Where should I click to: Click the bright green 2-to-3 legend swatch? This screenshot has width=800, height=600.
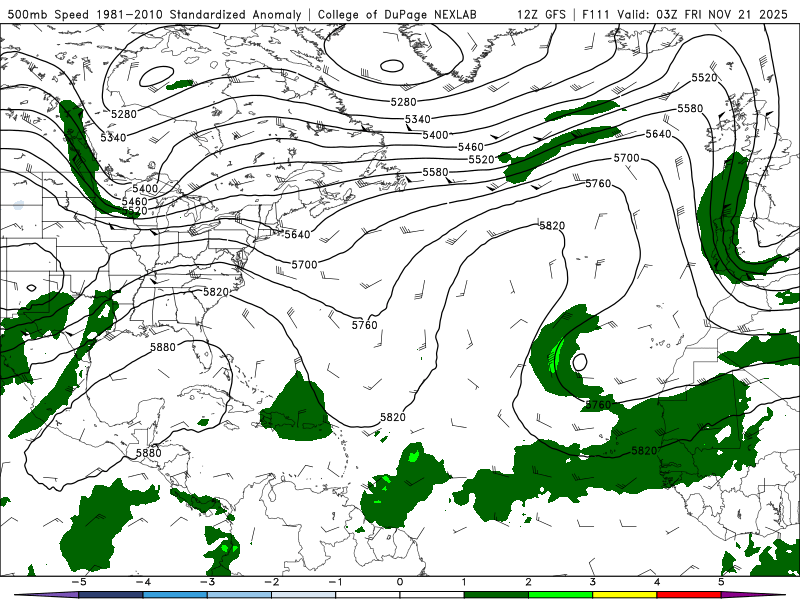coord(560,595)
